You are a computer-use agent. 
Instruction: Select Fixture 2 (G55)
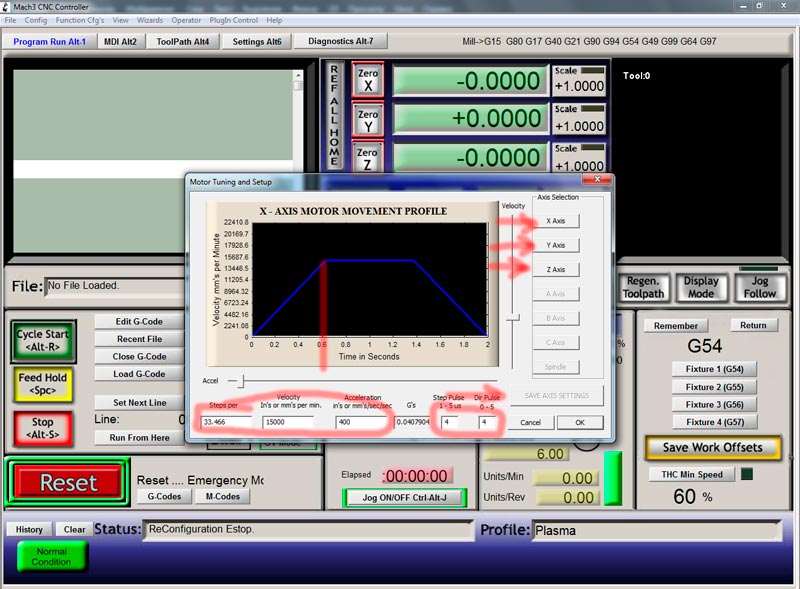(x=714, y=387)
